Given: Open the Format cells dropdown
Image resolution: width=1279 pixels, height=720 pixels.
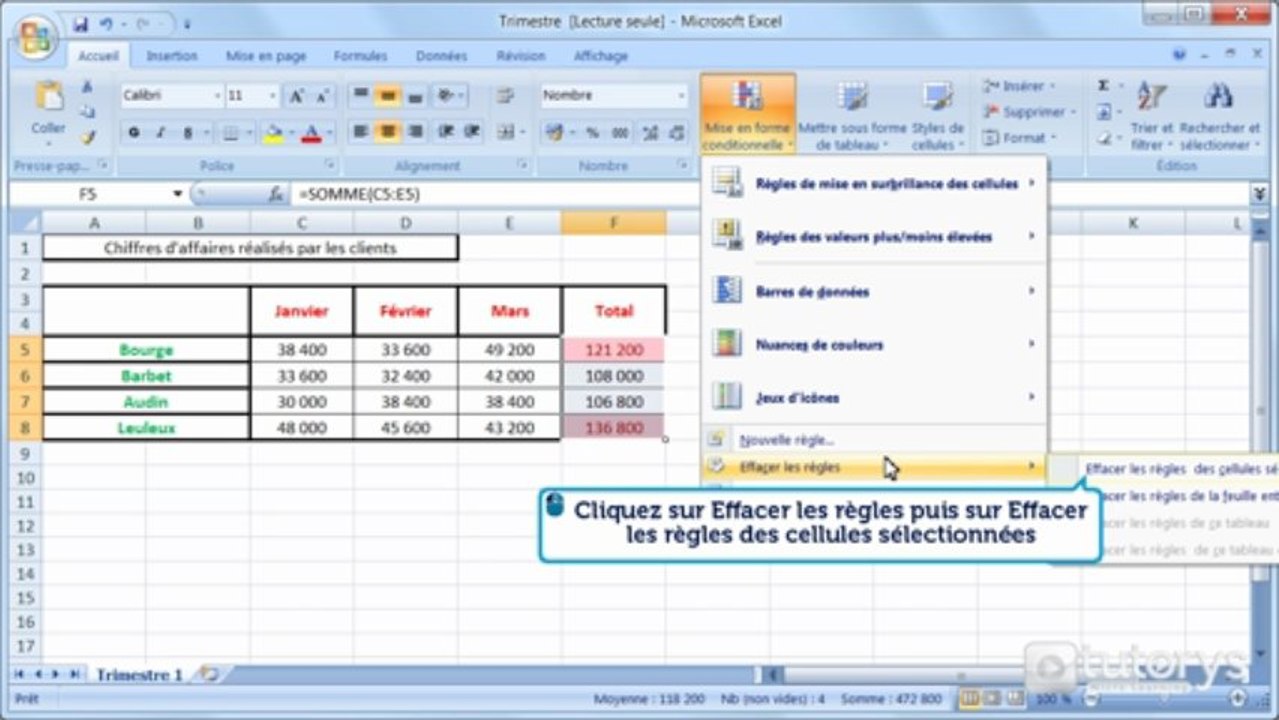Looking at the screenshot, I should point(1018,138).
